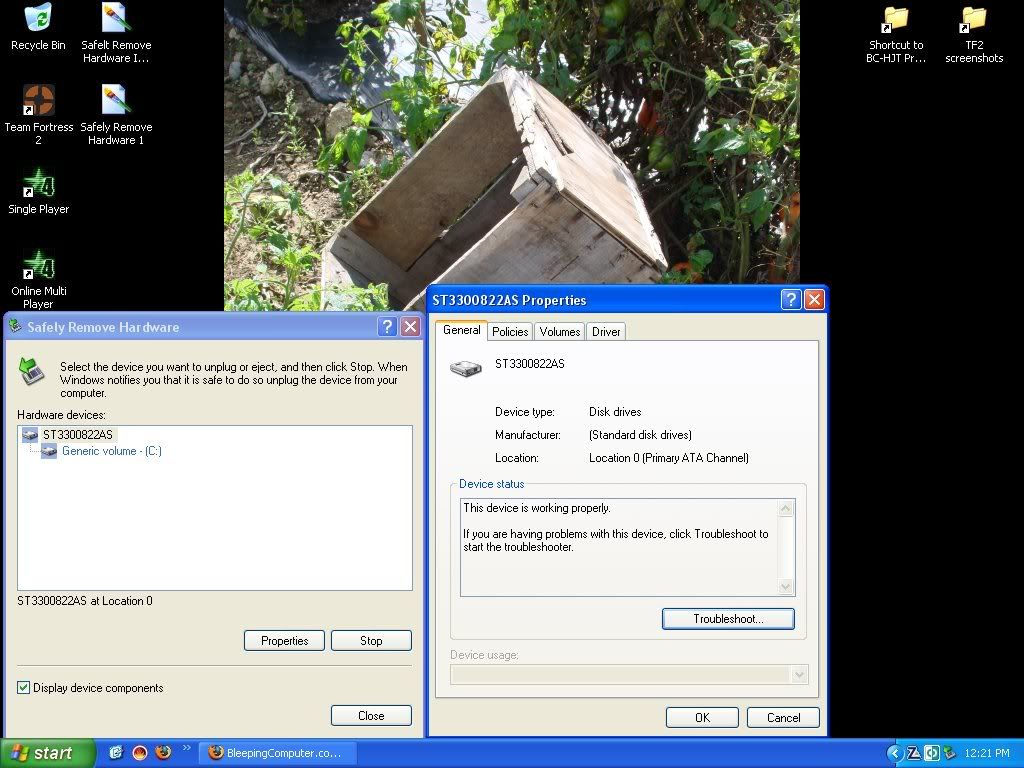
Task: Click the 'Disk drives' device type value
Action: (615, 412)
